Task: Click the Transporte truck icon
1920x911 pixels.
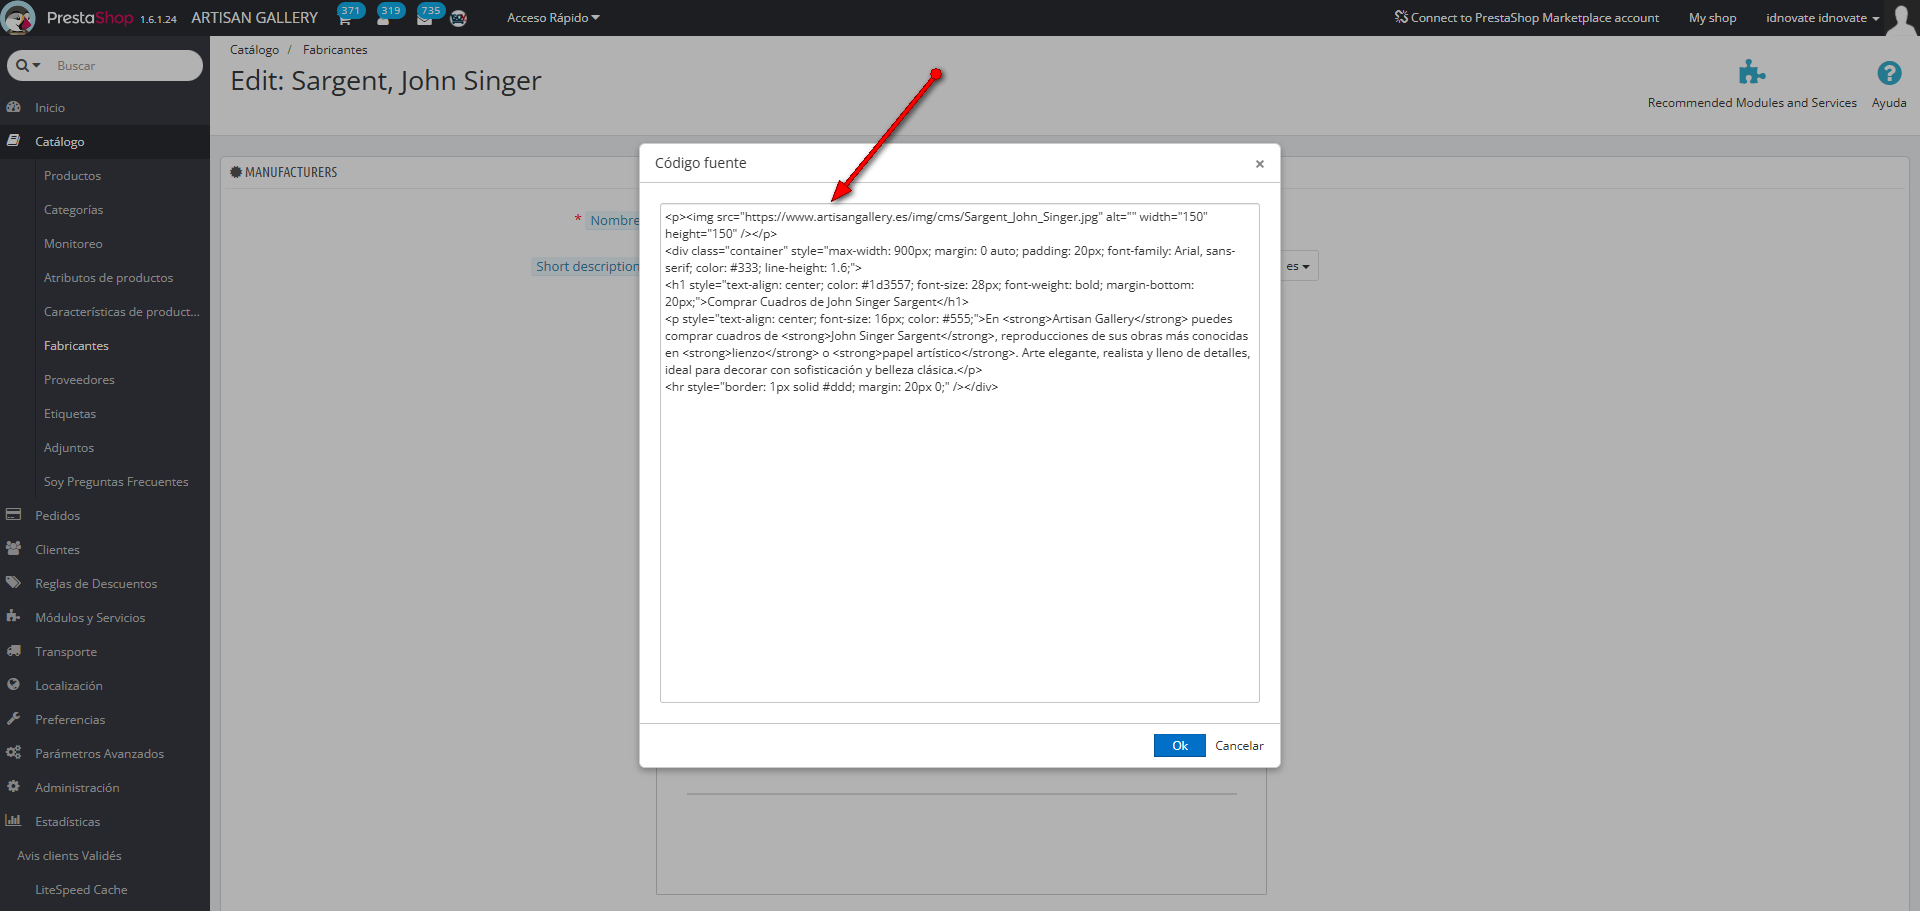Action: point(14,651)
